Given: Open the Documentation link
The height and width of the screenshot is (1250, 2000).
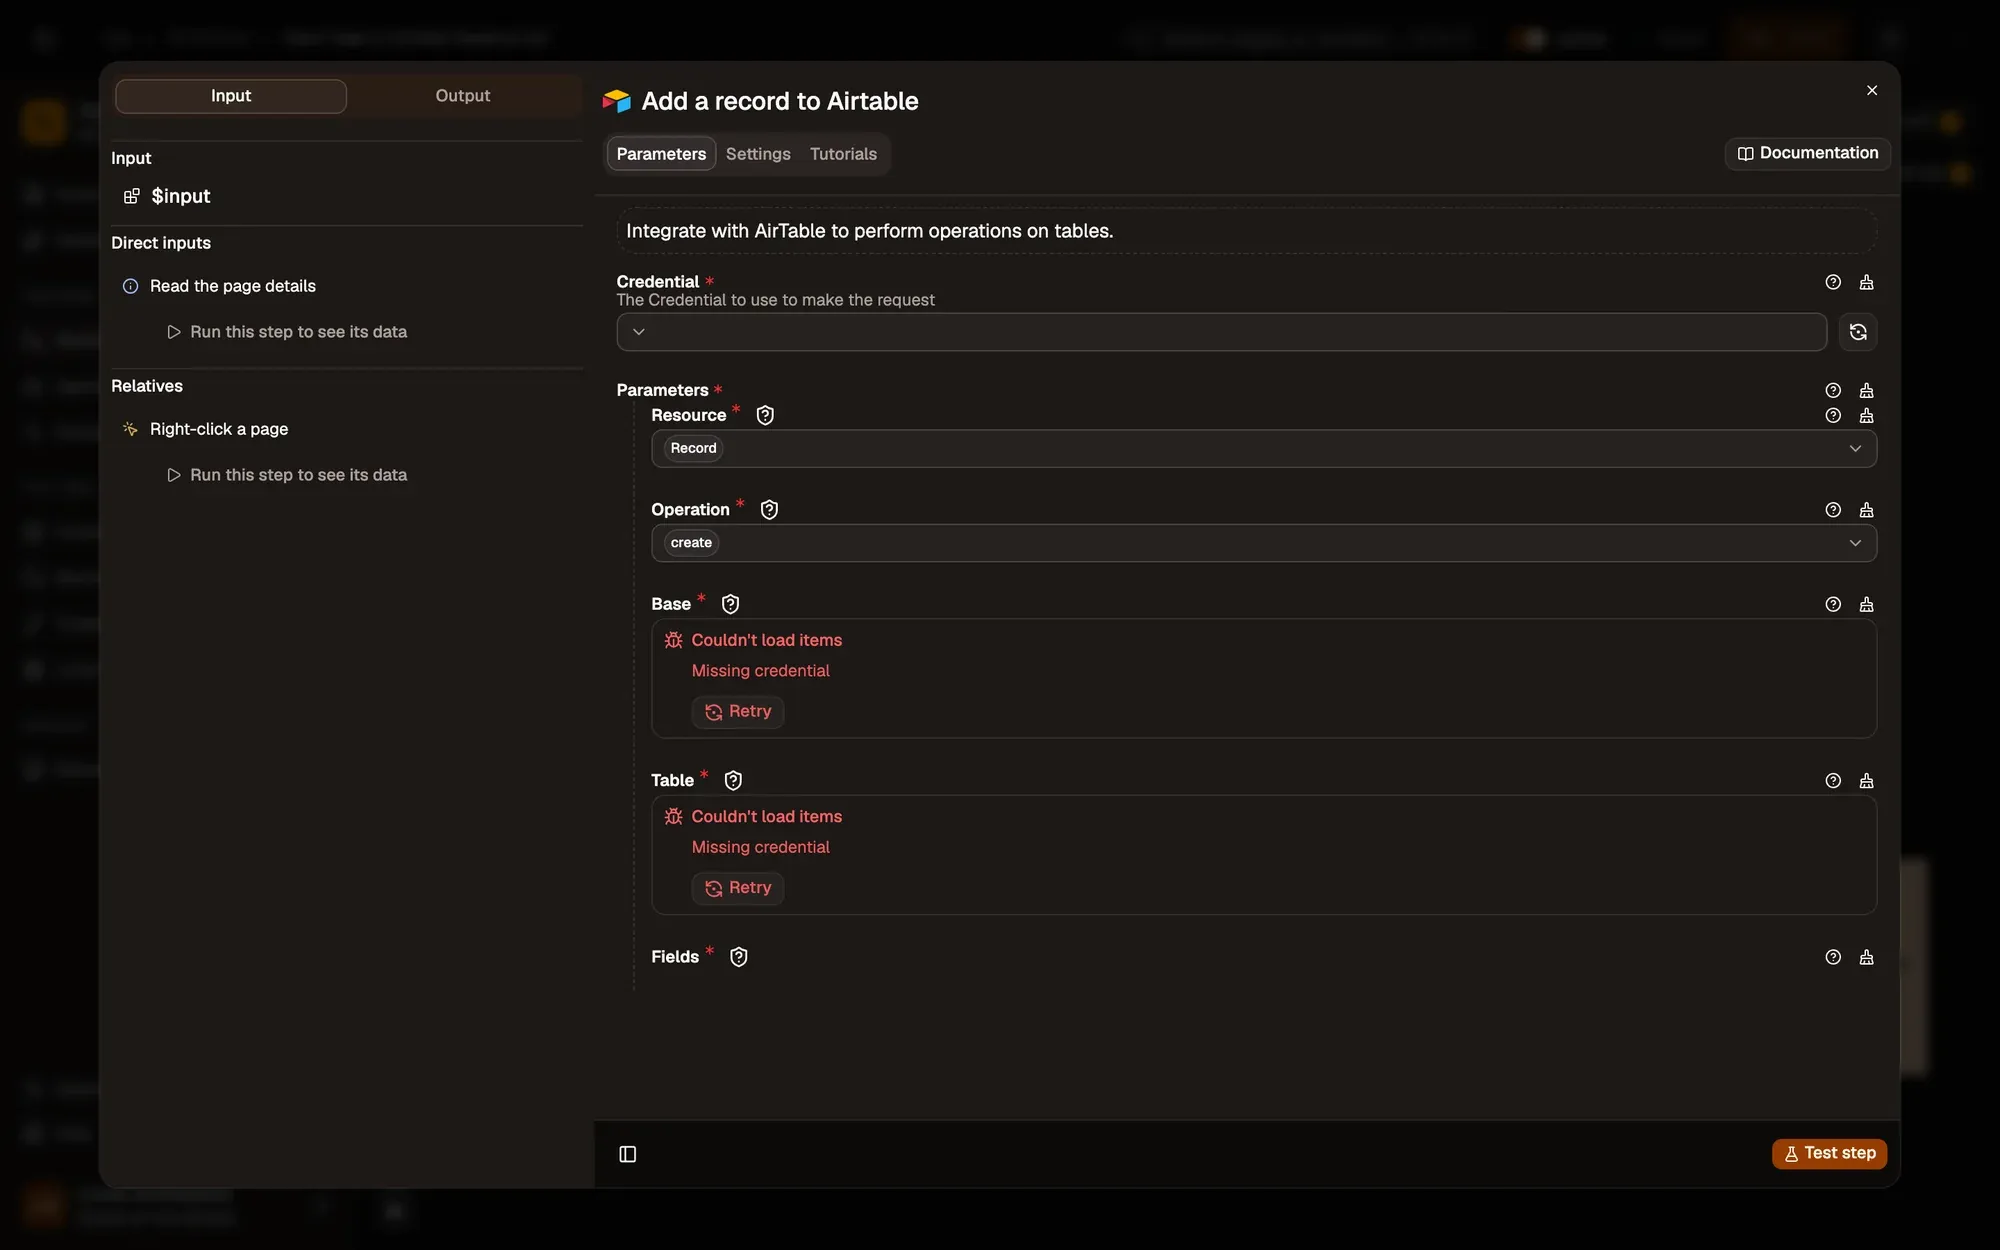Looking at the screenshot, I should pos(1807,153).
